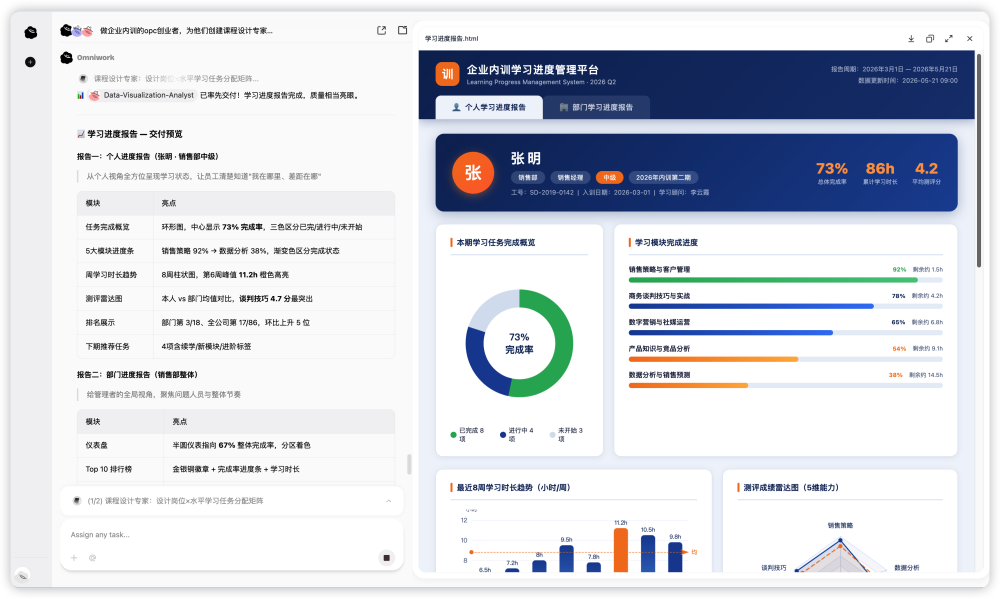This screenshot has width=1000, height=599.
Task: Click the 销售部 tag on the profile card
Action: pyautogui.click(x=527, y=177)
